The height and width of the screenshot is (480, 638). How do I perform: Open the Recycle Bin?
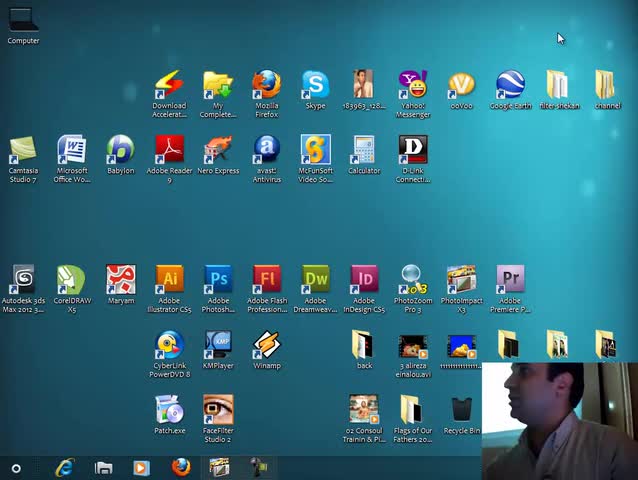click(461, 415)
